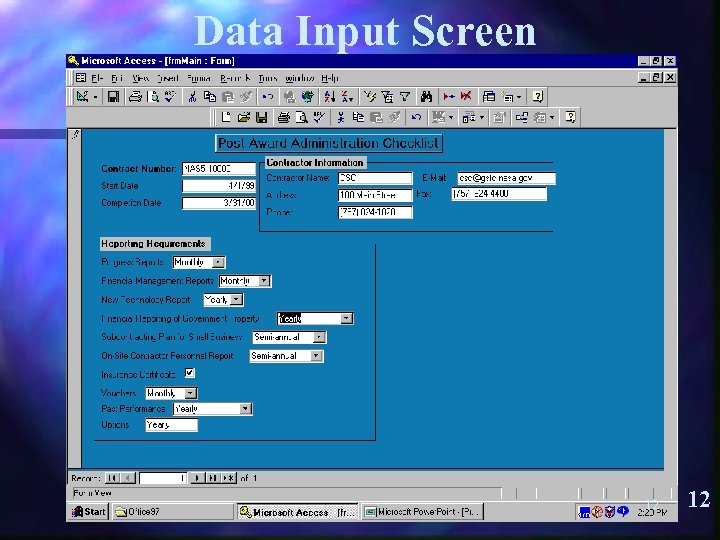
Task: Open the Past Performance dropdown
Action: tap(245, 409)
